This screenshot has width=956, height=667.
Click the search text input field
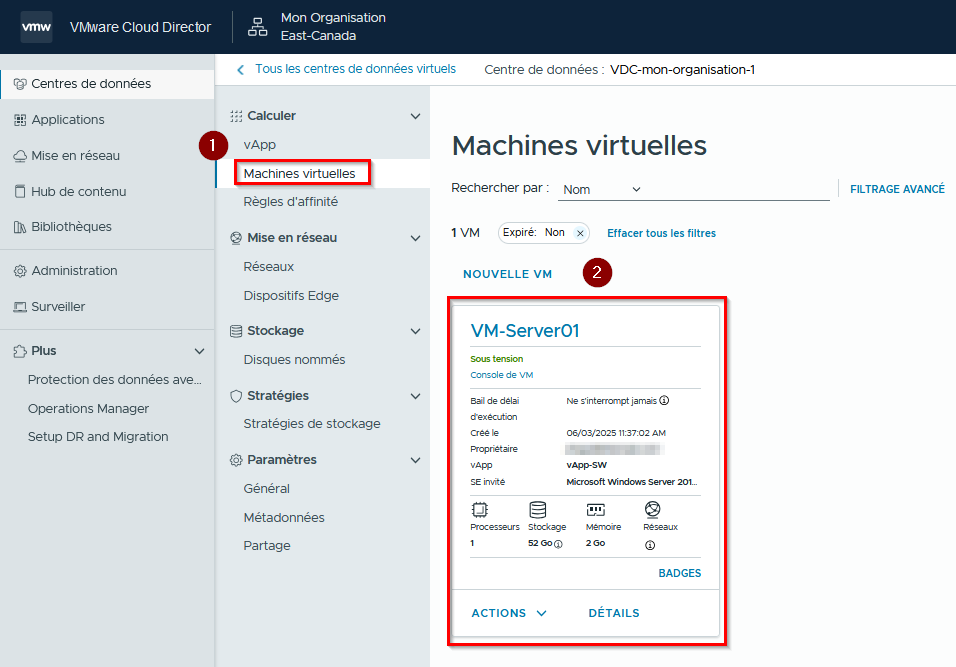coord(738,190)
